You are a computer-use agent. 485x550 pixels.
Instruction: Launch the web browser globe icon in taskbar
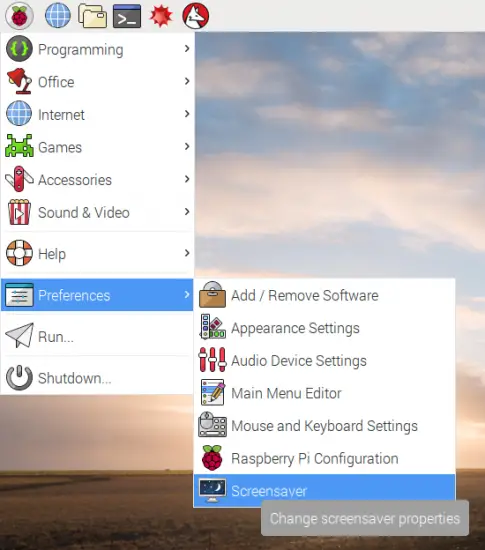[x=58, y=15]
